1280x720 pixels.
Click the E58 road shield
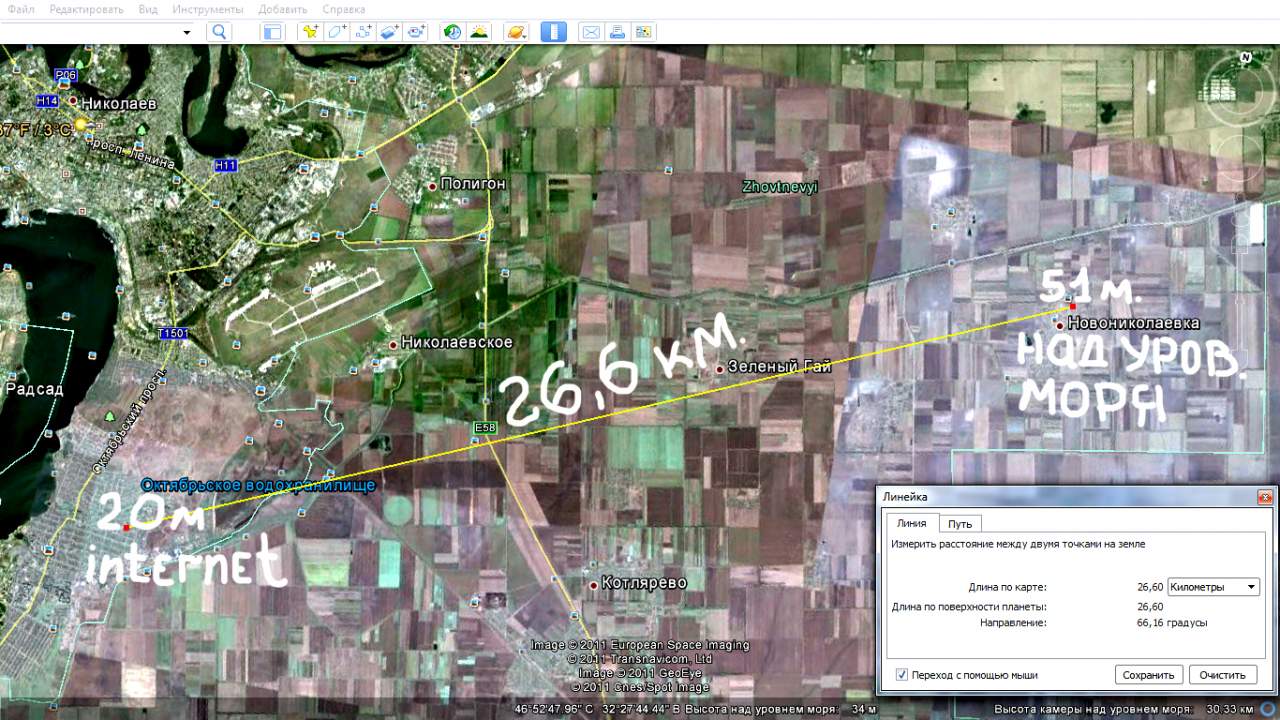484,428
